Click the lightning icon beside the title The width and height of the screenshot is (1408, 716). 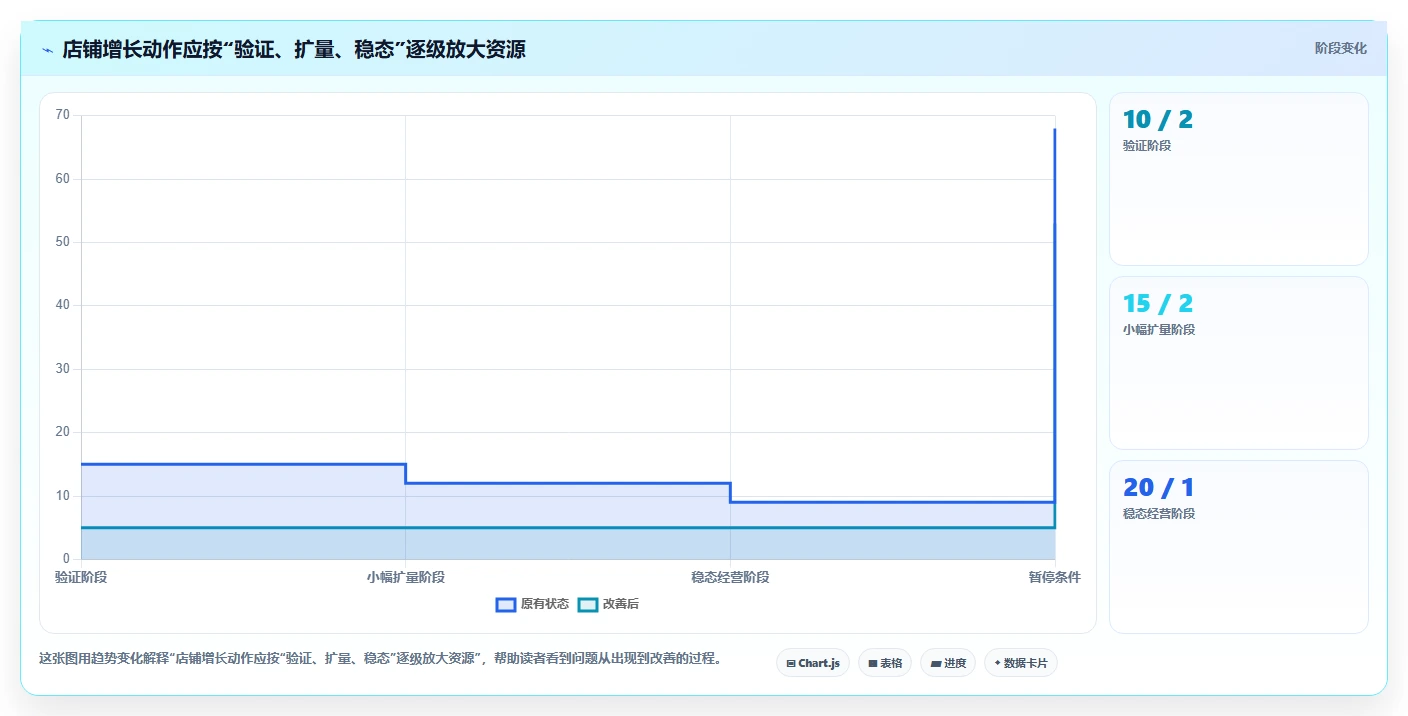48,49
